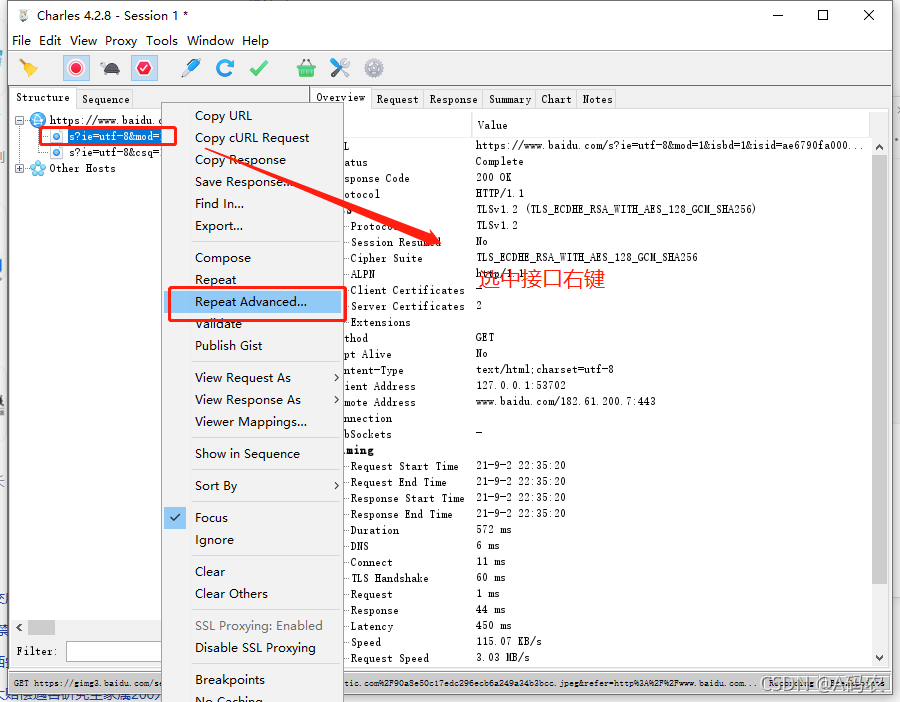Select the s?ie=utf-8&csq= request row
The width and height of the screenshot is (900, 702).
pos(114,152)
